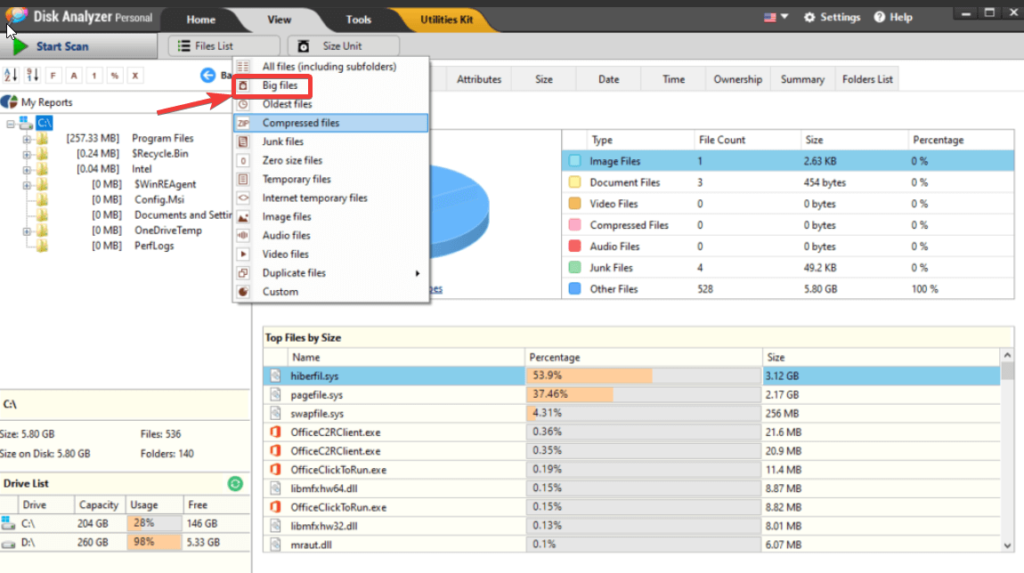Screen dimensions: 1024x573
Task: Click the X toolbar icon
Action: click(x=135, y=76)
